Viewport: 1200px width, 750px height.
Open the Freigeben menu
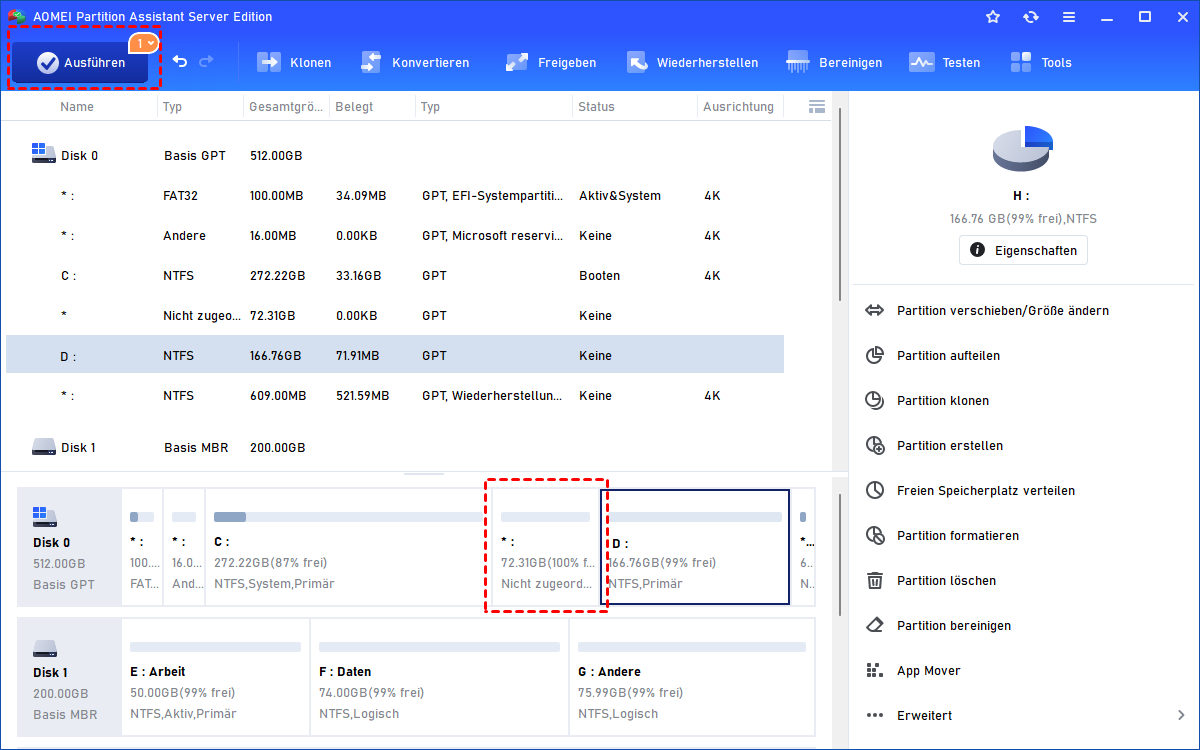pos(550,62)
